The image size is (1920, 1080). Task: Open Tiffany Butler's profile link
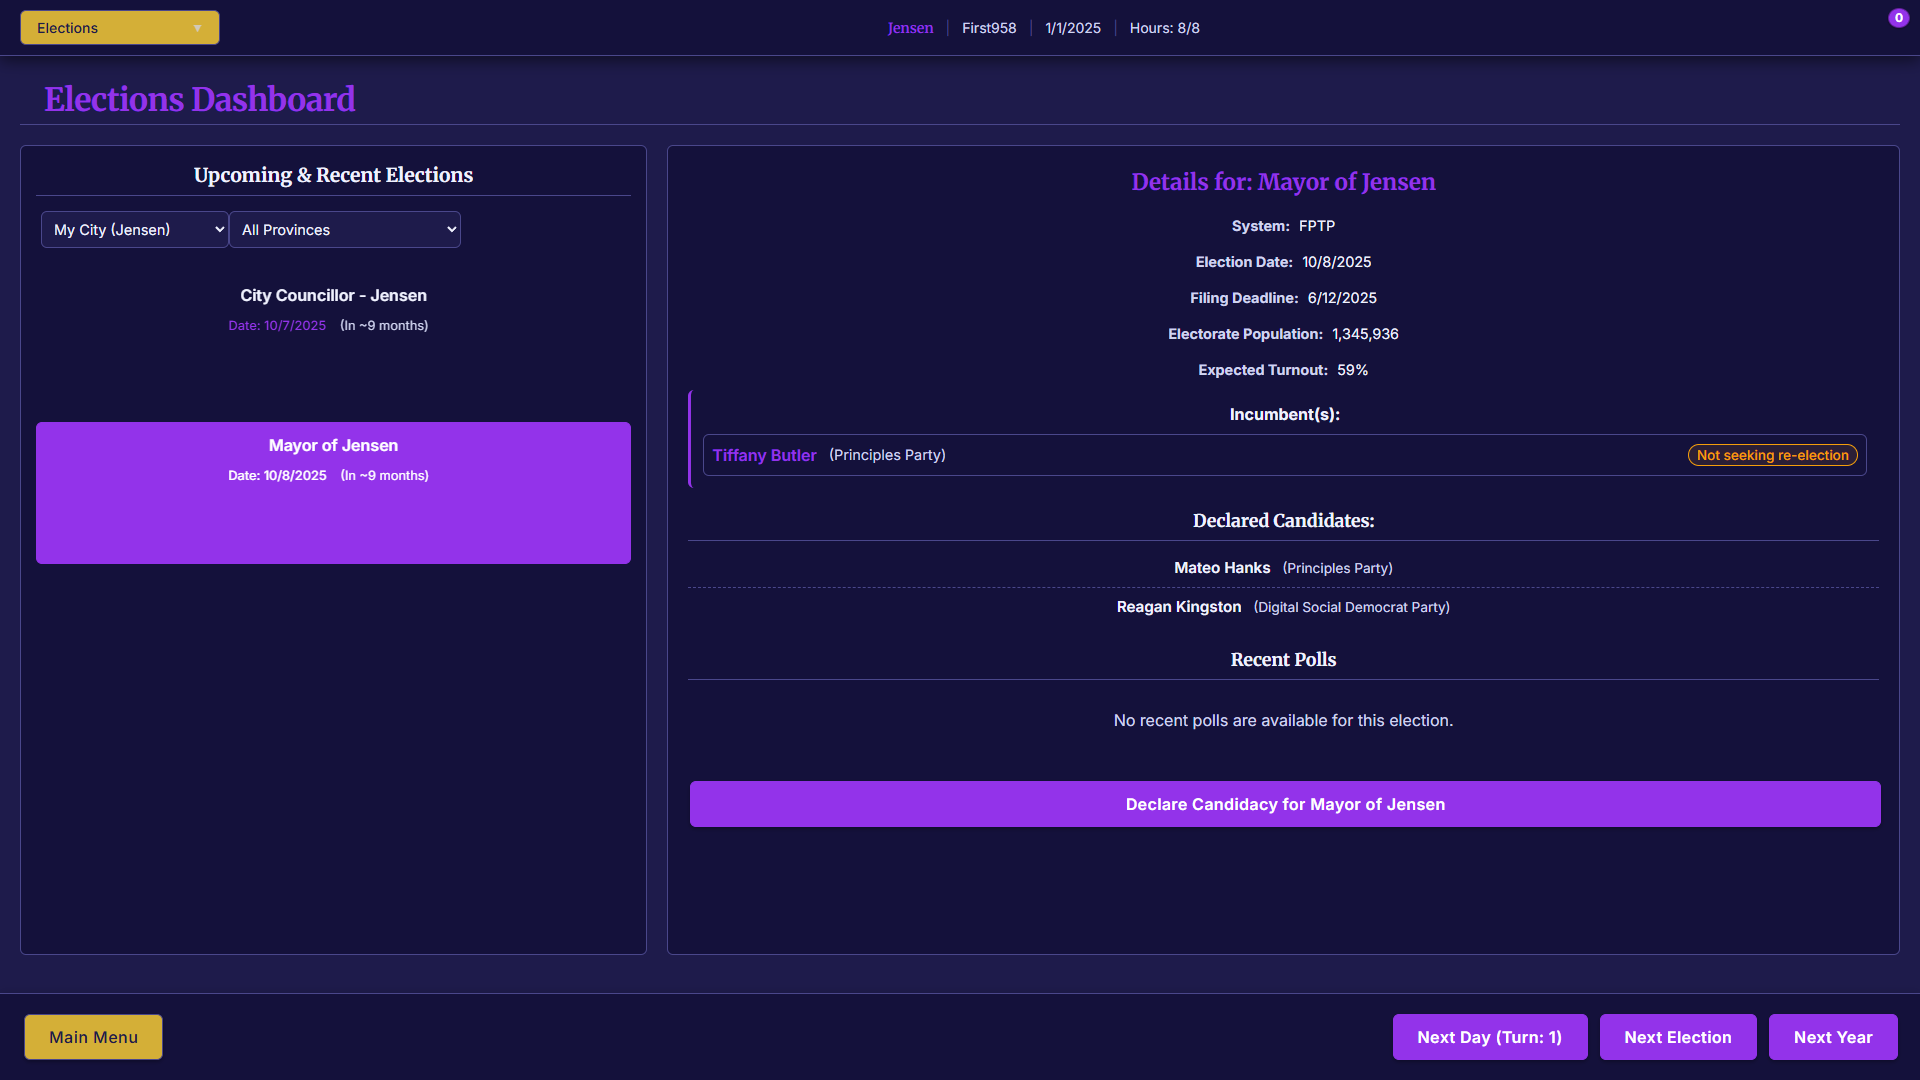coord(764,455)
